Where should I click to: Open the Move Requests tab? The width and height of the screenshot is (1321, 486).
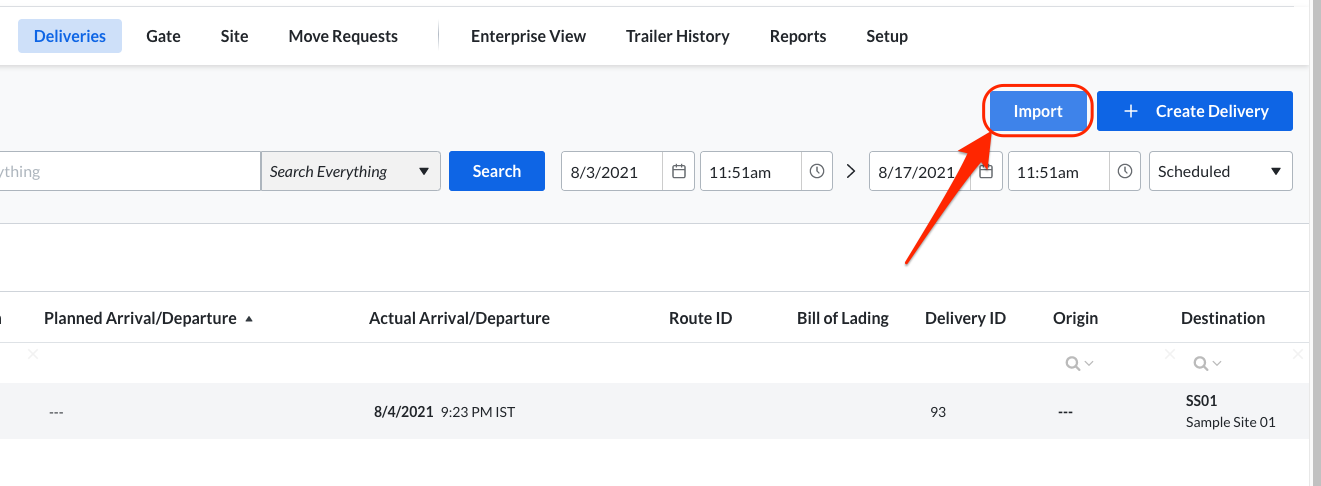343,36
